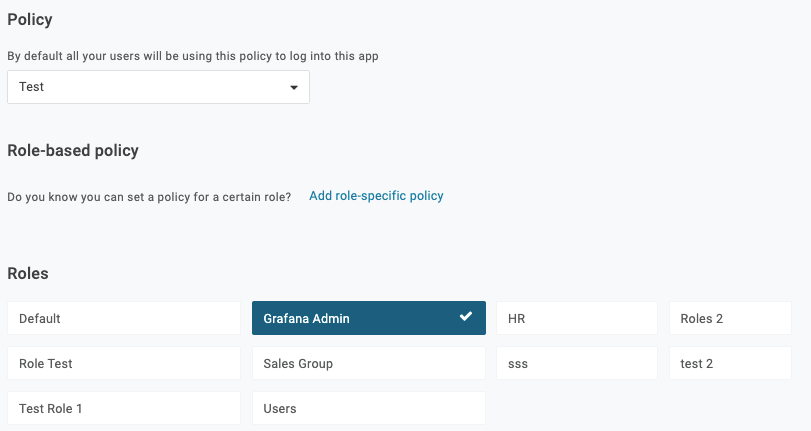
Task: Click the checkmark icon on Grafana Admin
Action: click(x=466, y=317)
